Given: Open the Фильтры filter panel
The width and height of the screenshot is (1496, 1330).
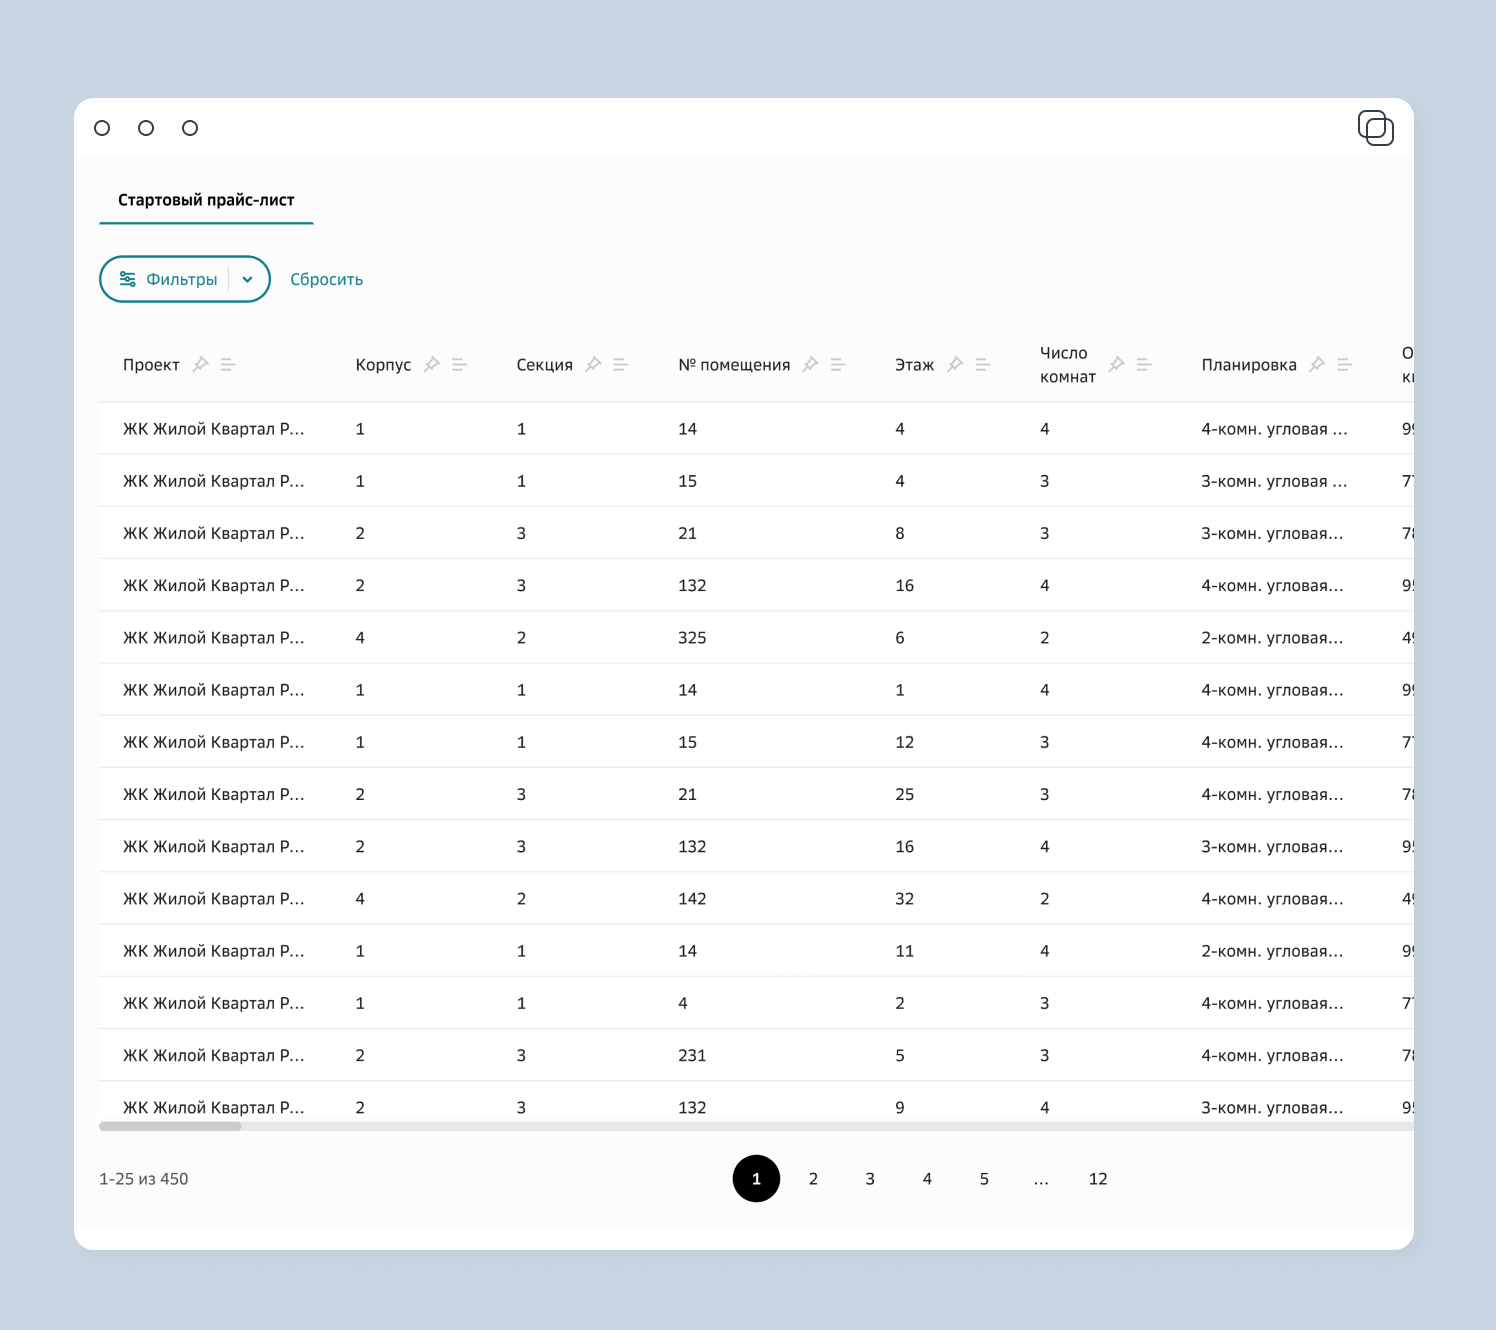Looking at the screenshot, I should click(168, 279).
